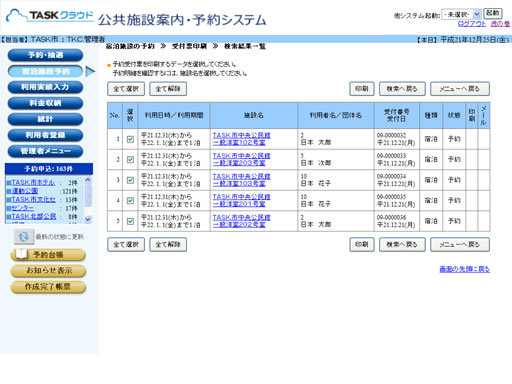The image size is (512, 384).
Task: Click the 宿泊施設の予約 breadcrumb text
Action: (x=130, y=46)
